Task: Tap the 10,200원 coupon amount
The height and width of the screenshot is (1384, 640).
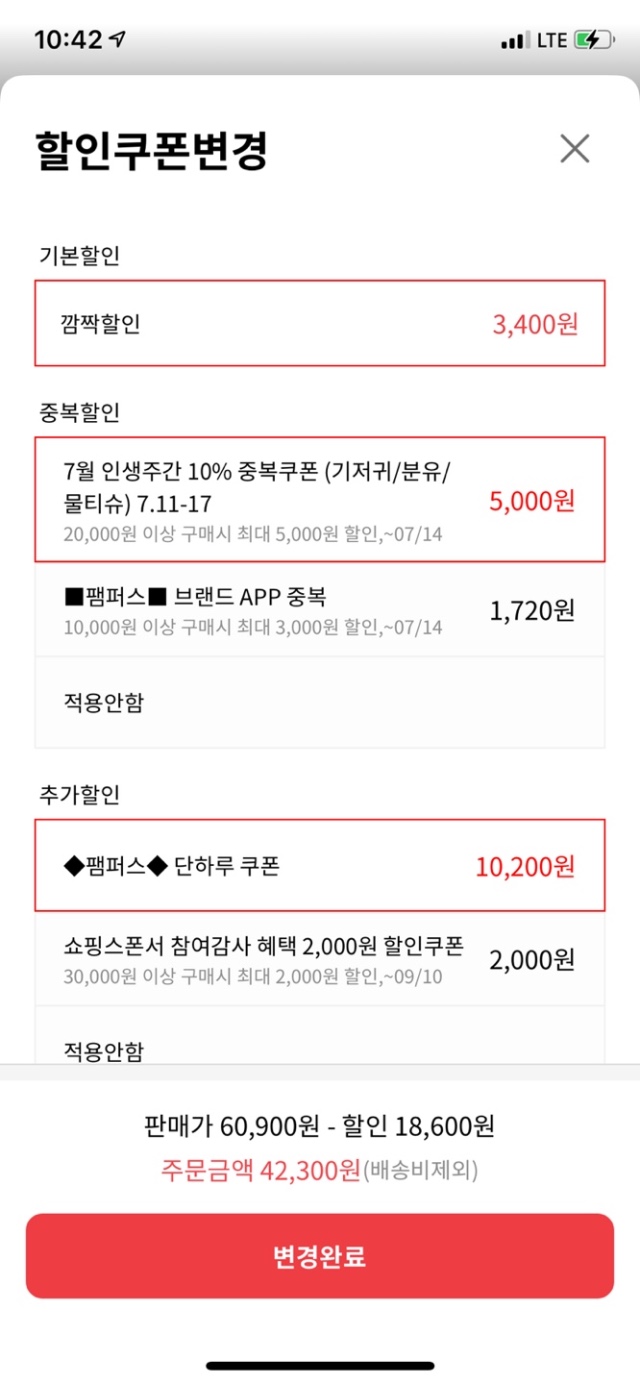Action: click(525, 866)
